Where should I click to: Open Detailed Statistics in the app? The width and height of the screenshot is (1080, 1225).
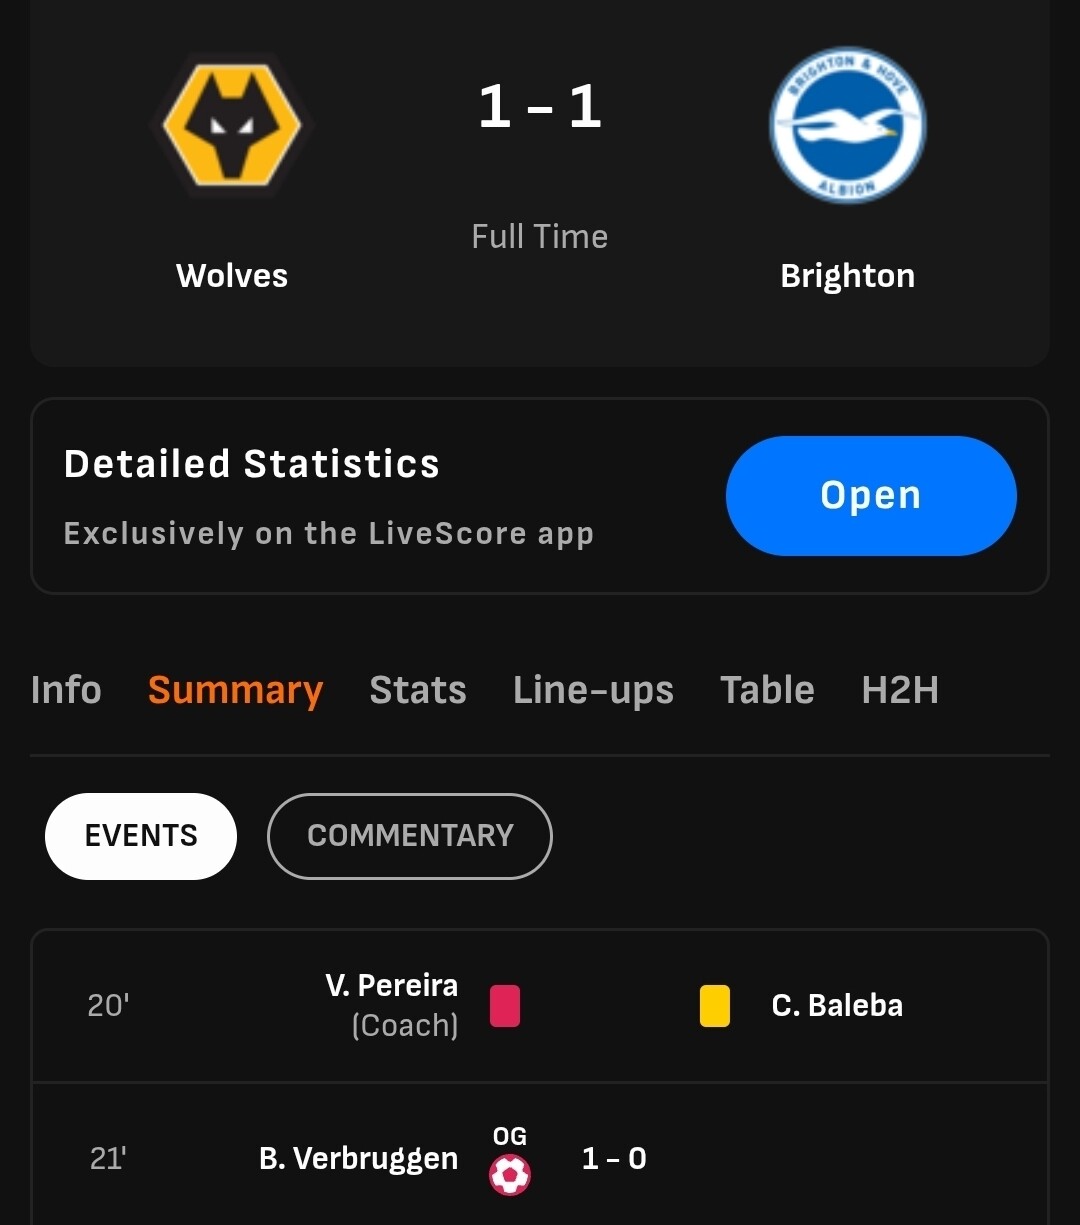point(870,496)
